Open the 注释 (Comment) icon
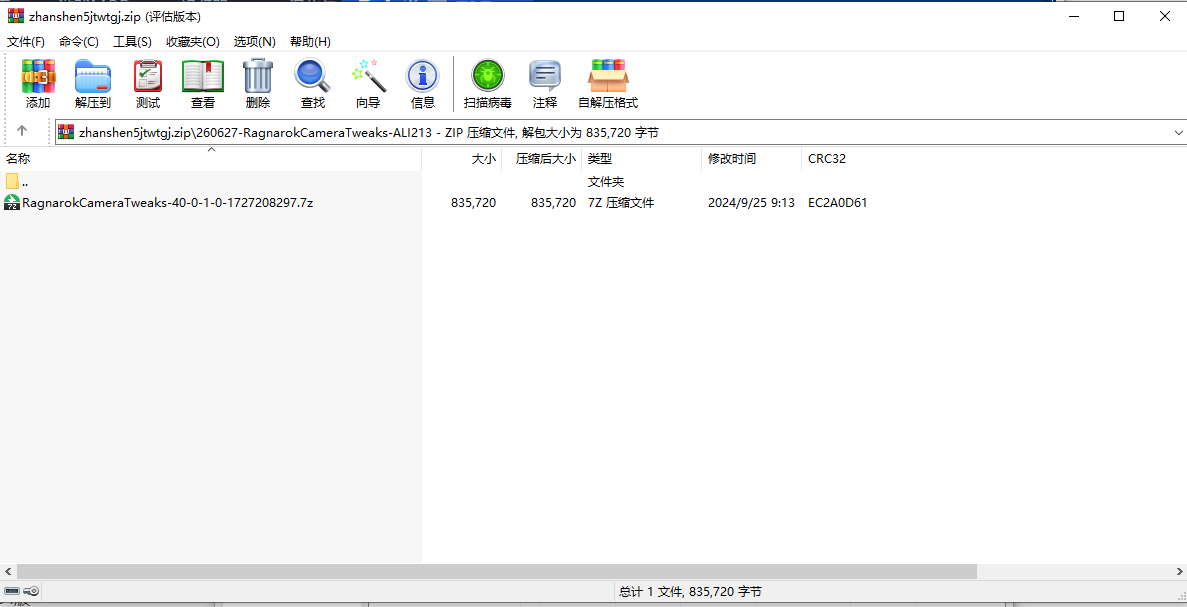The height and width of the screenshot is (607, 1187). point(544,76)
